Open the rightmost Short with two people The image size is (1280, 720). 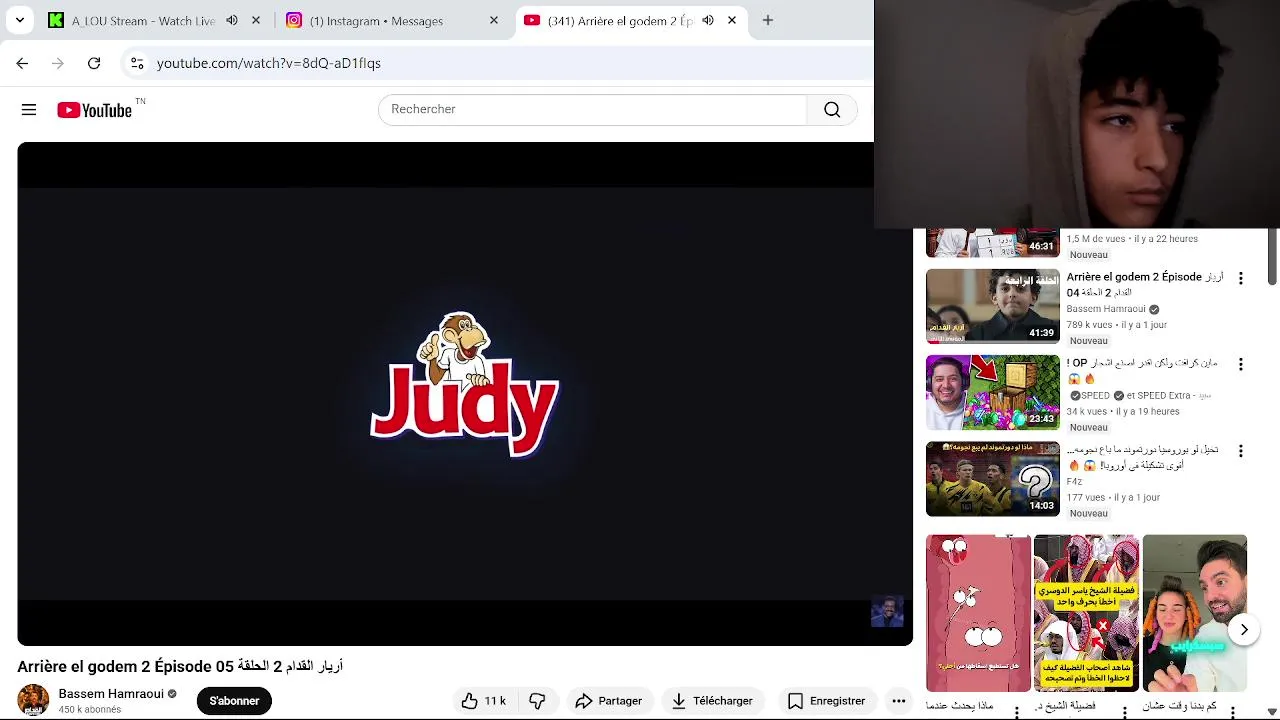[x=1195, y=613]
